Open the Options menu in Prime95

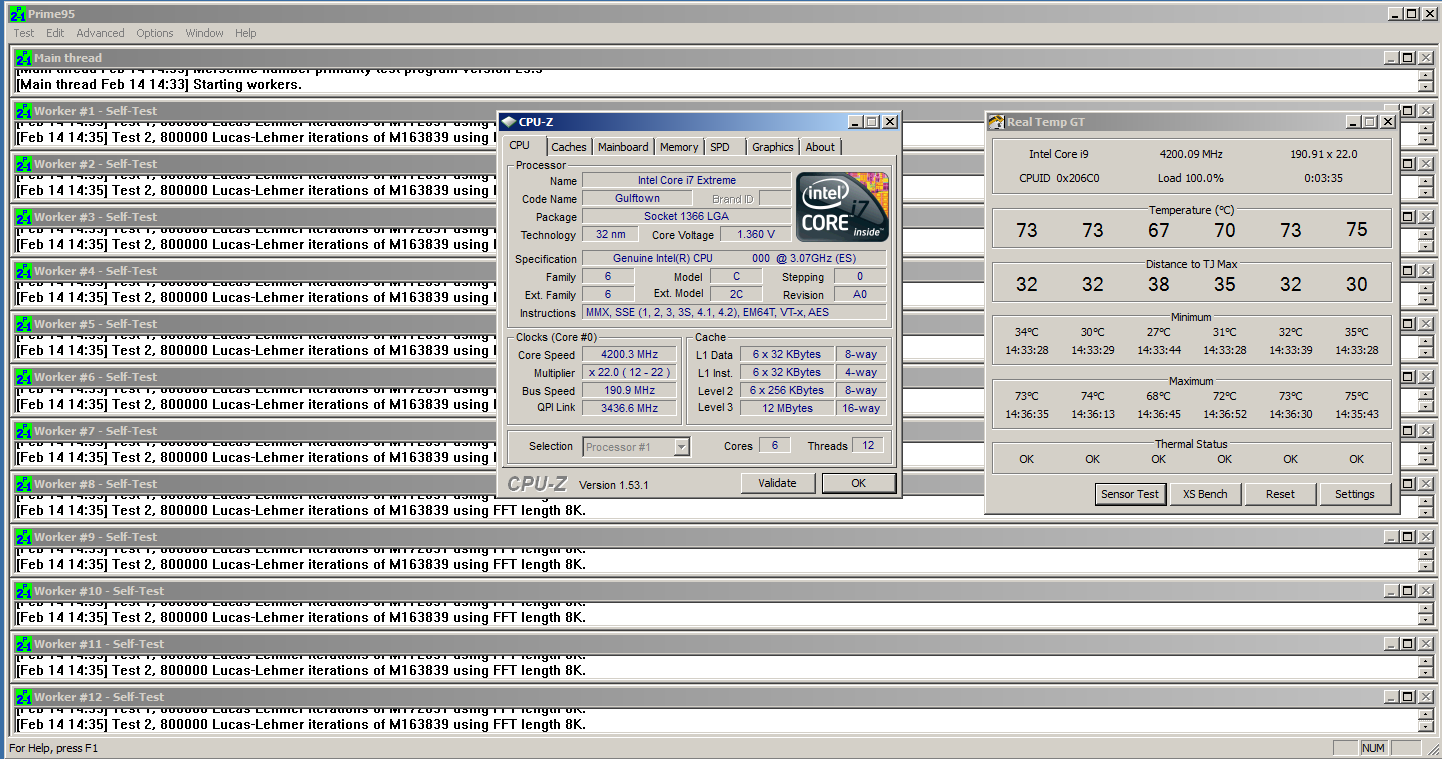155,33
